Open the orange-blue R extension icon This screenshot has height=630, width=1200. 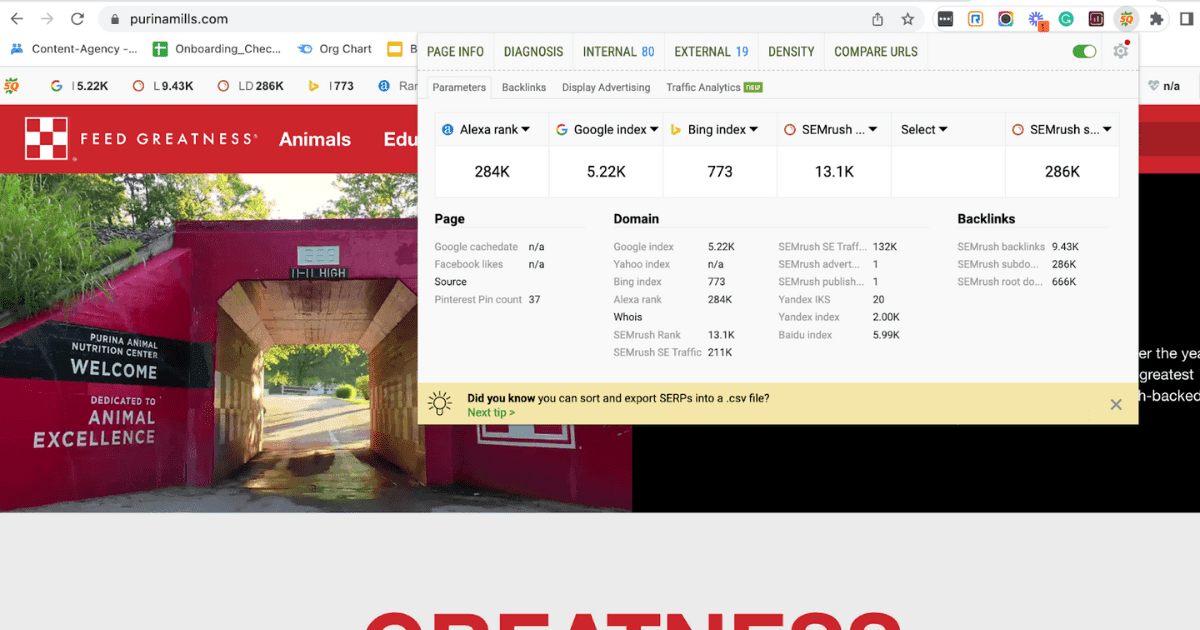(975, 19)
